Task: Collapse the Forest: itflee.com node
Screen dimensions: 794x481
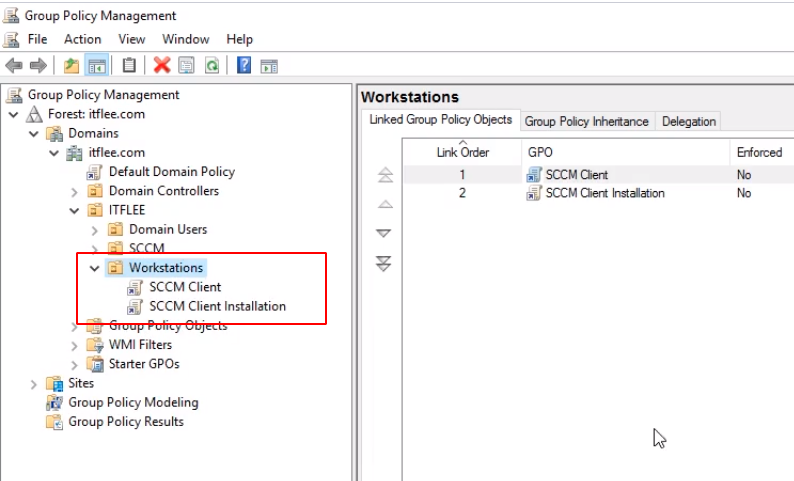Action: tap(14, 115)
